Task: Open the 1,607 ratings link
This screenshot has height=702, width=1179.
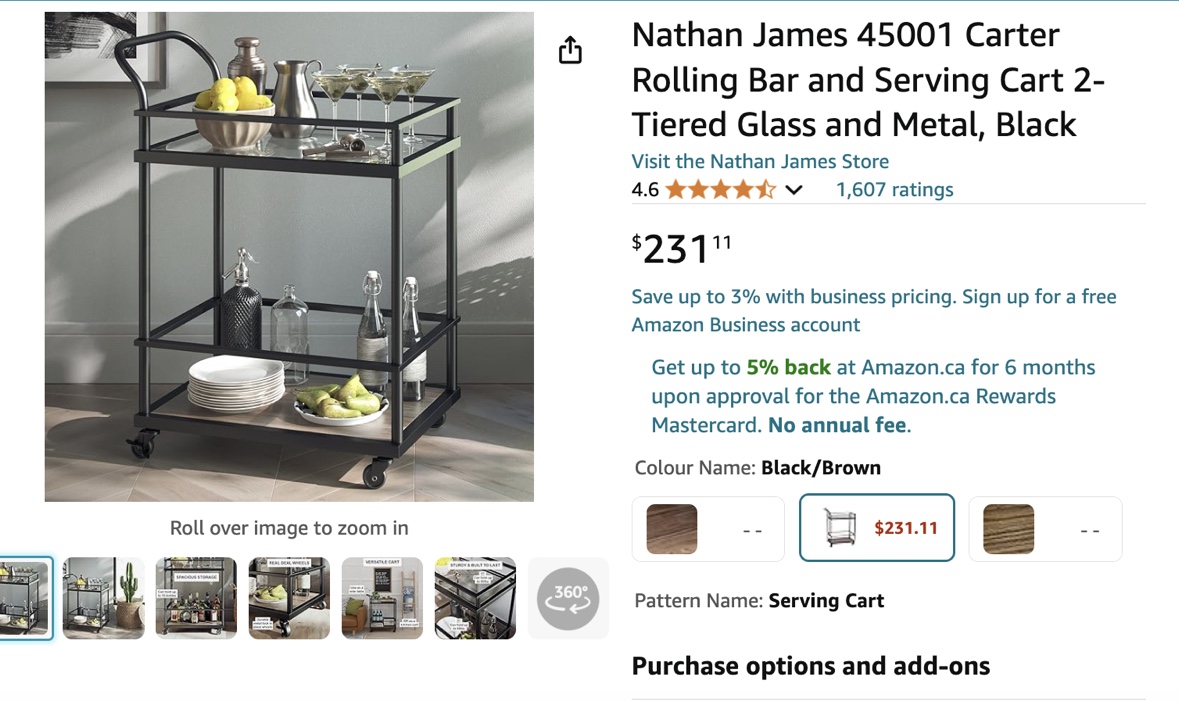Action: (x=894, y=189)
